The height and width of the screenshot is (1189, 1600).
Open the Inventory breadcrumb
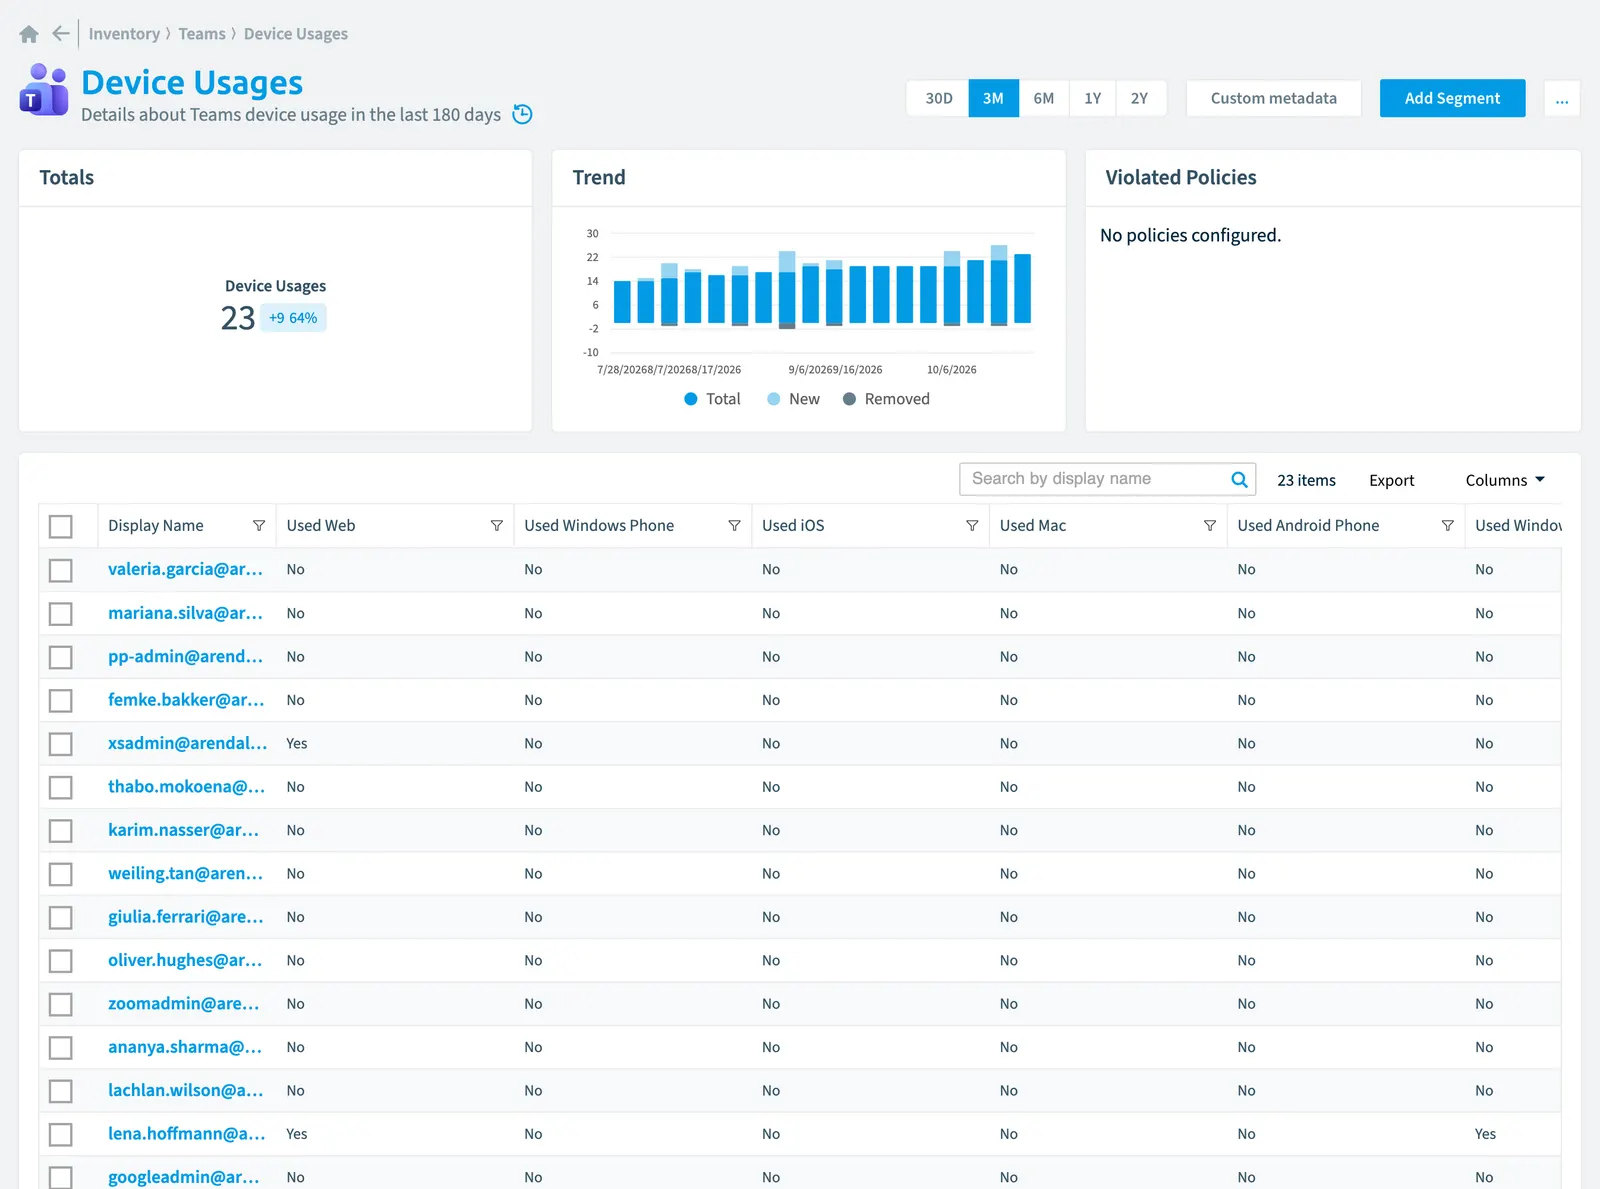tap(124, 34)
